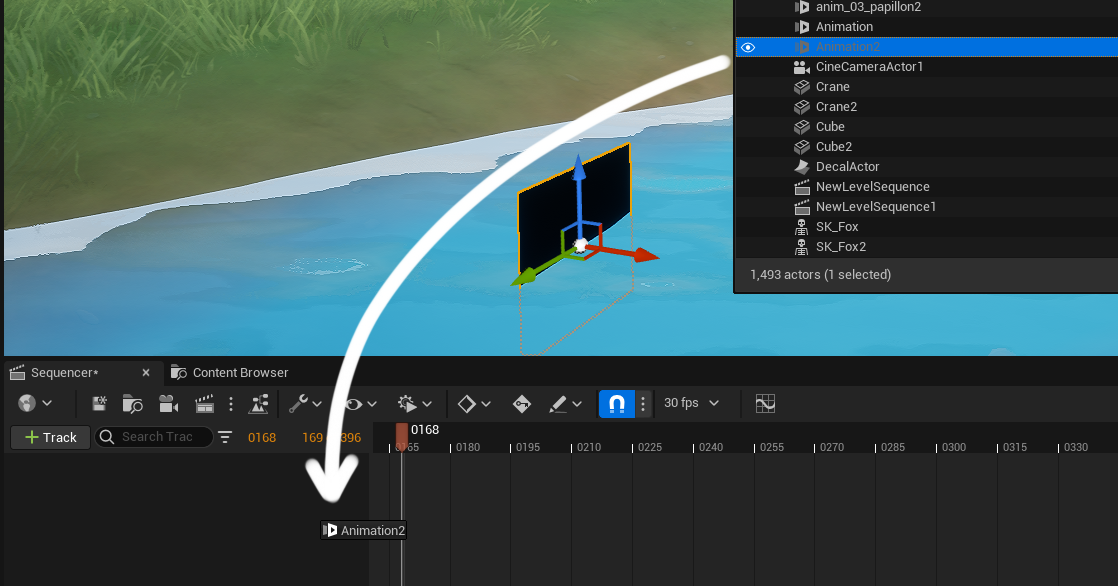Select the Sequencer tab
Image resolution: width=1118 pixels, height=586 pixels.
(64, 373)
